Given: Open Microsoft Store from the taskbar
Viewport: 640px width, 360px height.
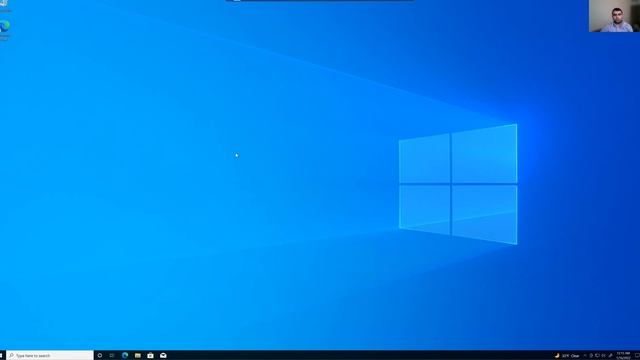Looking at the screenshot, I should [x=150, y=356].
